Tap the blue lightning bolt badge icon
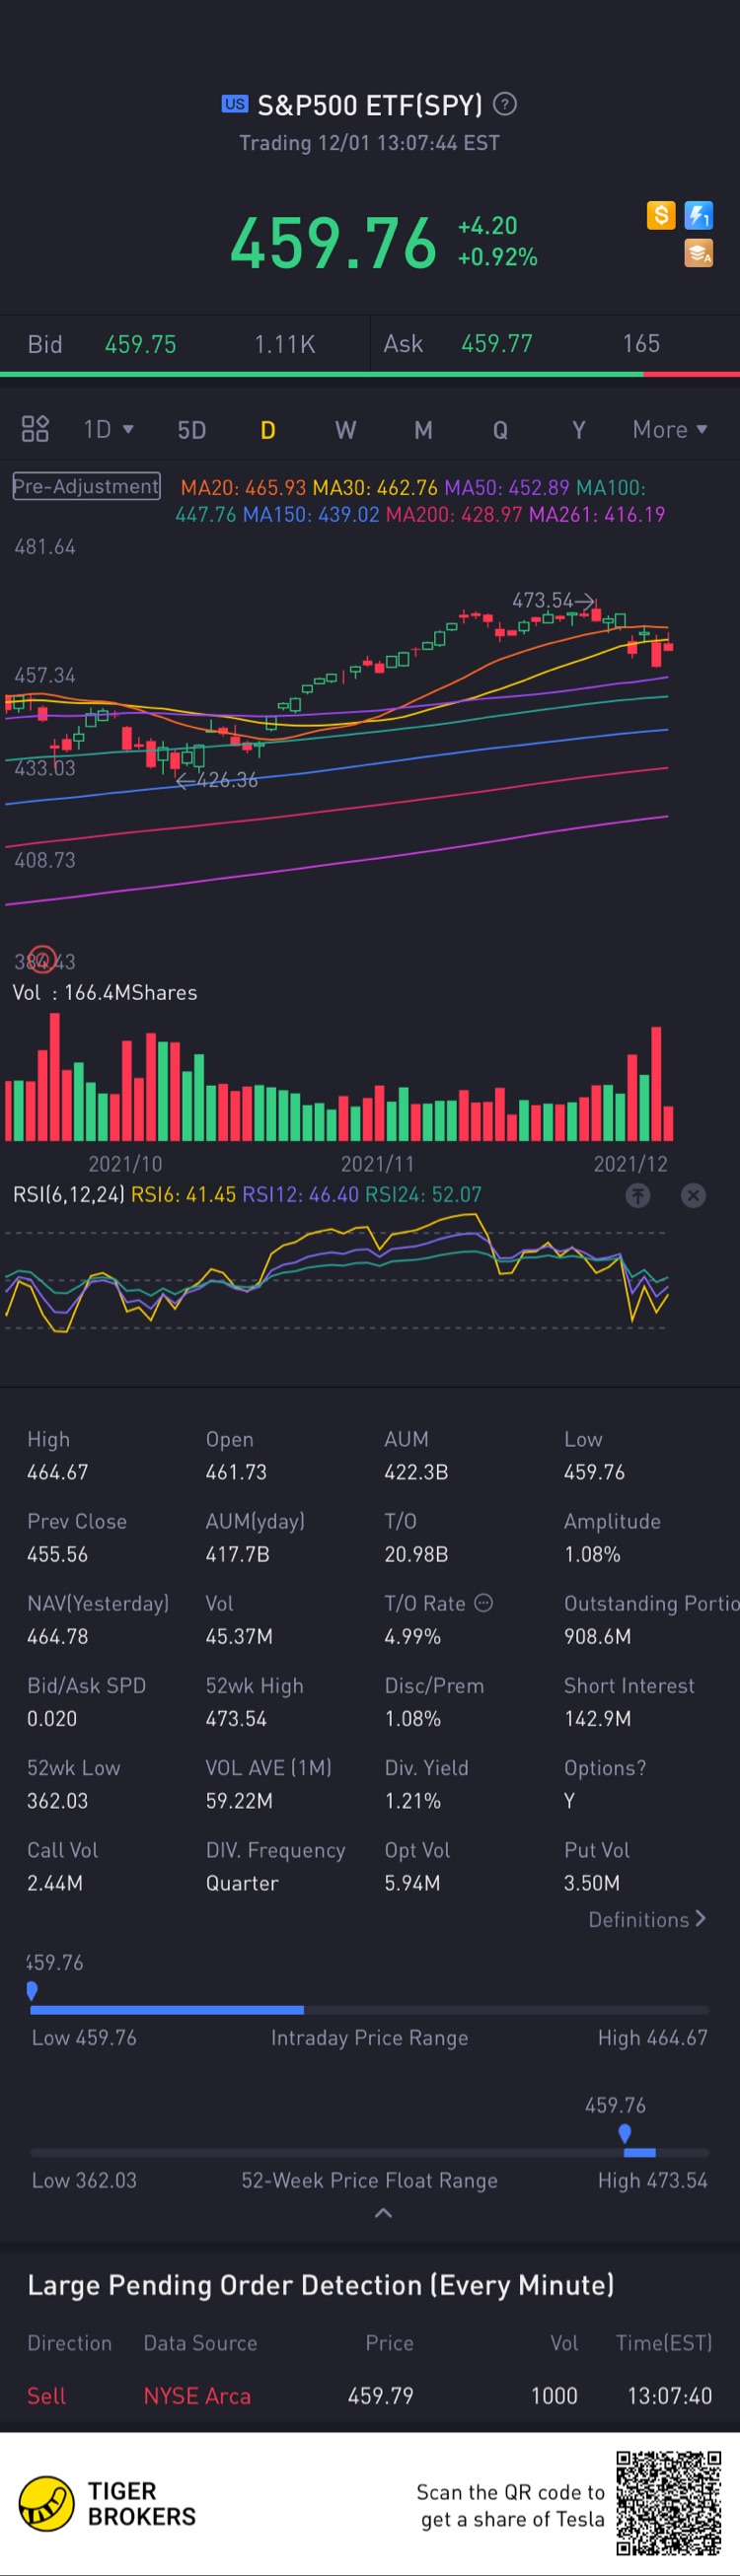The width and height of the screenshot is (740, 2576). [699, 215]
